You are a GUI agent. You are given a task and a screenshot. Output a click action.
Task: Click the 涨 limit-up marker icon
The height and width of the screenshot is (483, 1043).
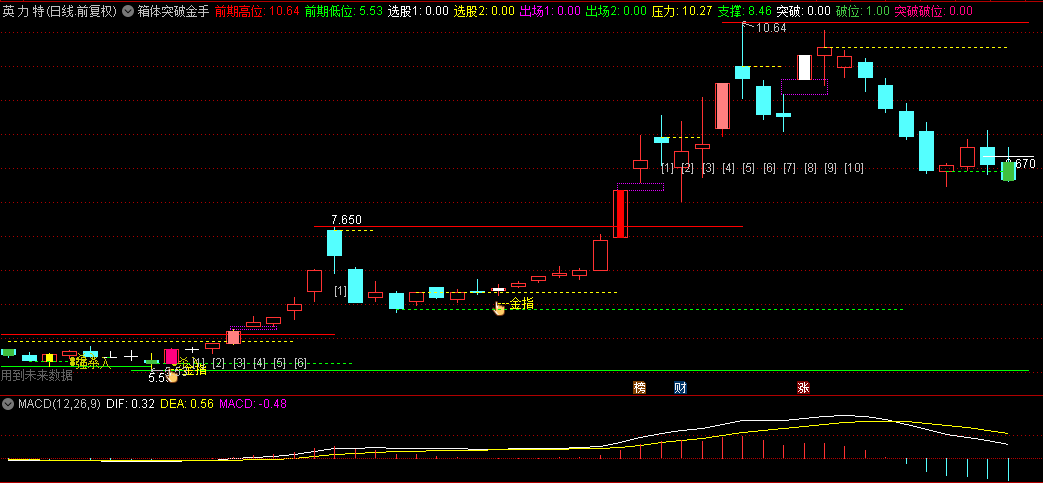coord(804,388)
